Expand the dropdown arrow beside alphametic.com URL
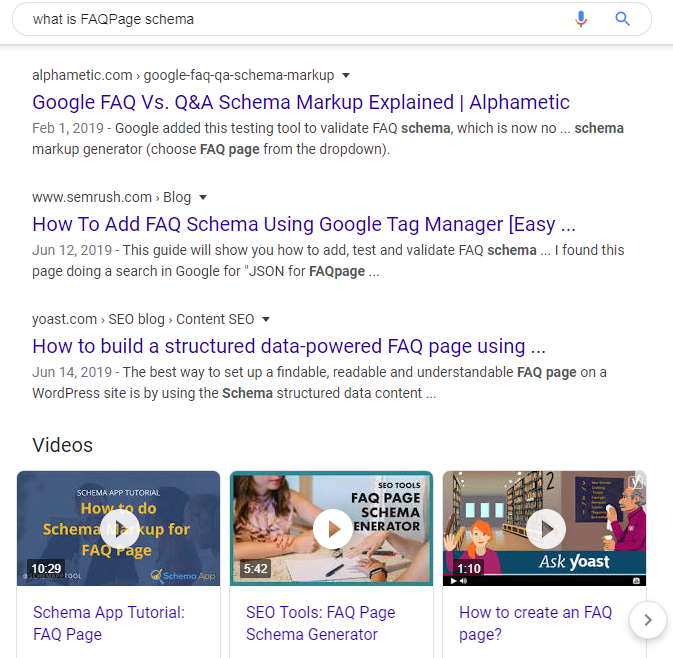673x658 pixels. [x=346, y=76]
